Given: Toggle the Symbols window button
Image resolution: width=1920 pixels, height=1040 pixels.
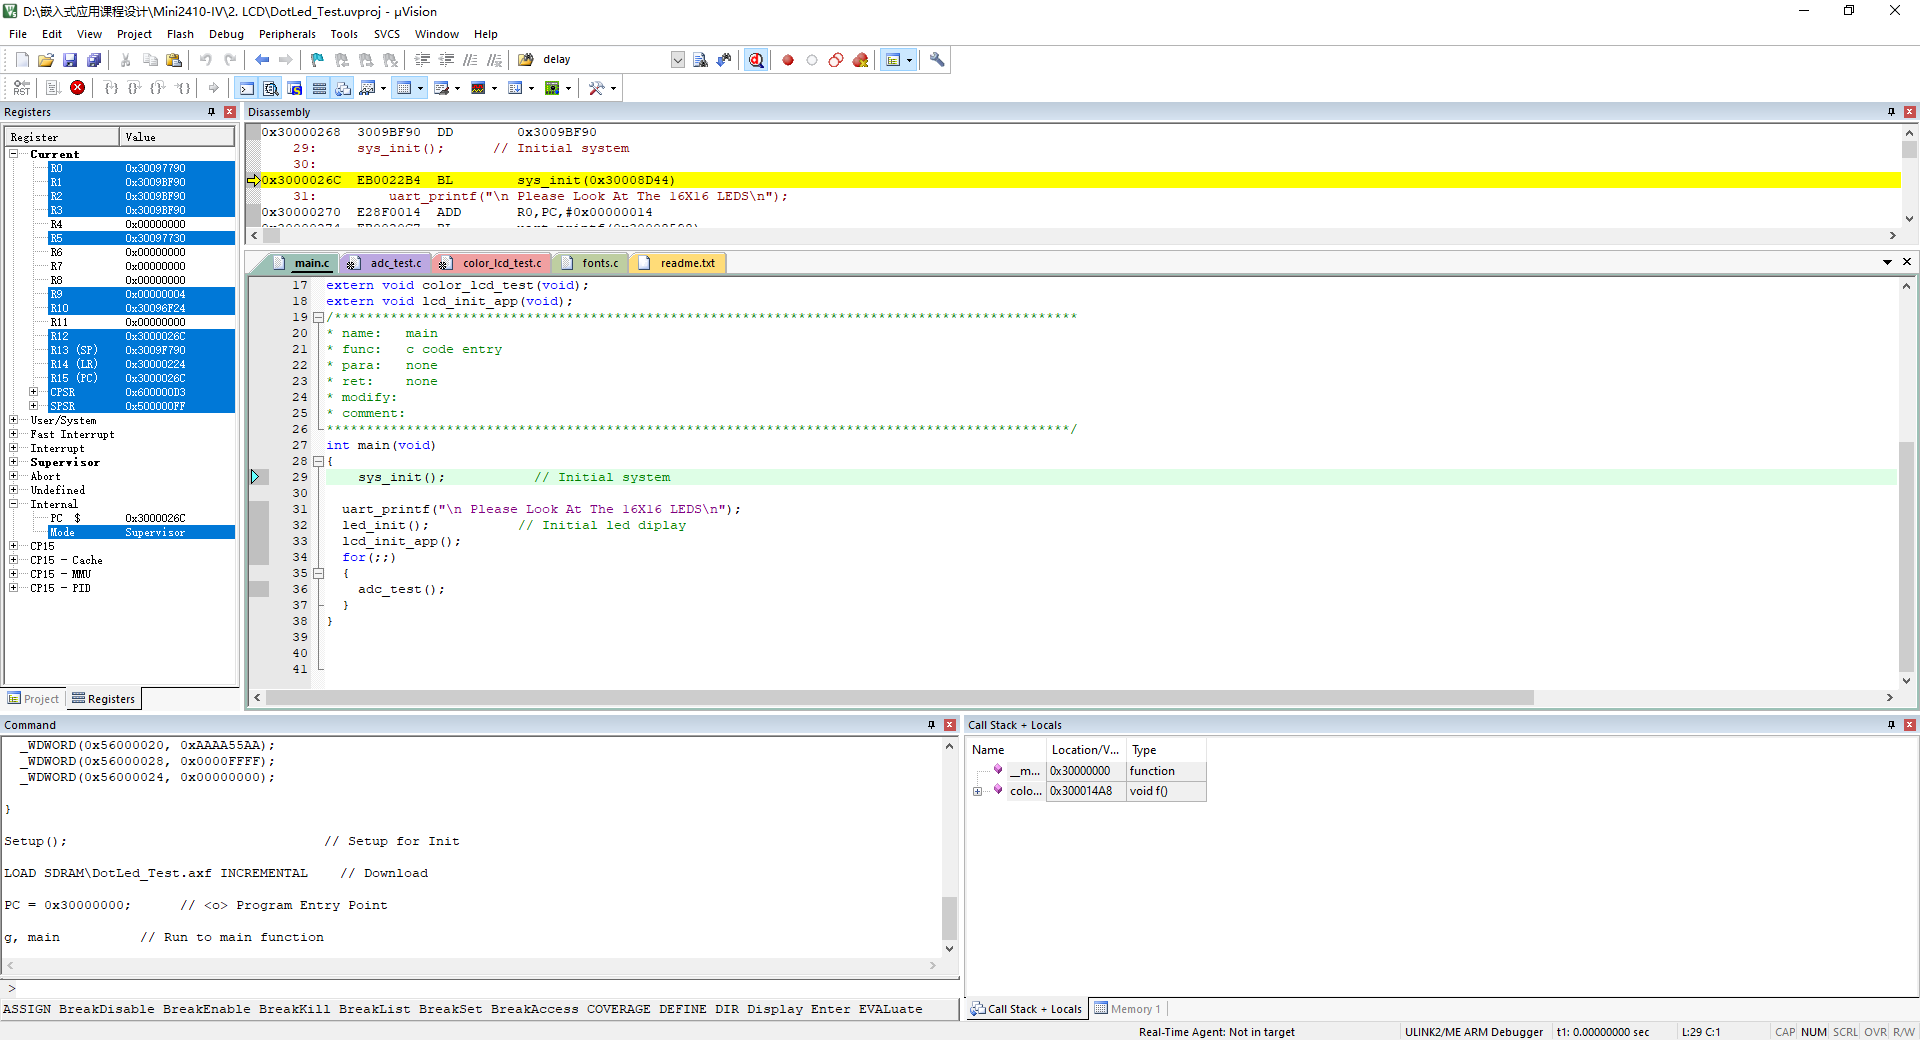Looking at the screenshot, I should 294,88.
